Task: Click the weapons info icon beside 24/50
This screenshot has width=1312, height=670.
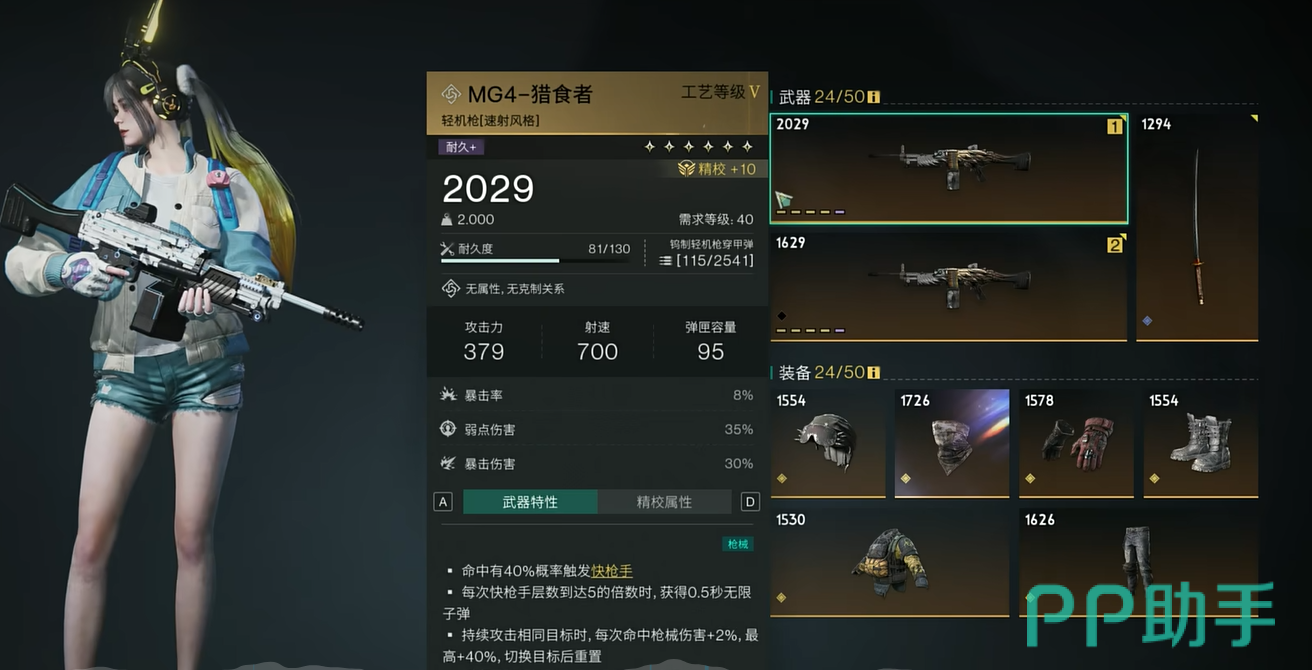Action: [x=873, y=98]
